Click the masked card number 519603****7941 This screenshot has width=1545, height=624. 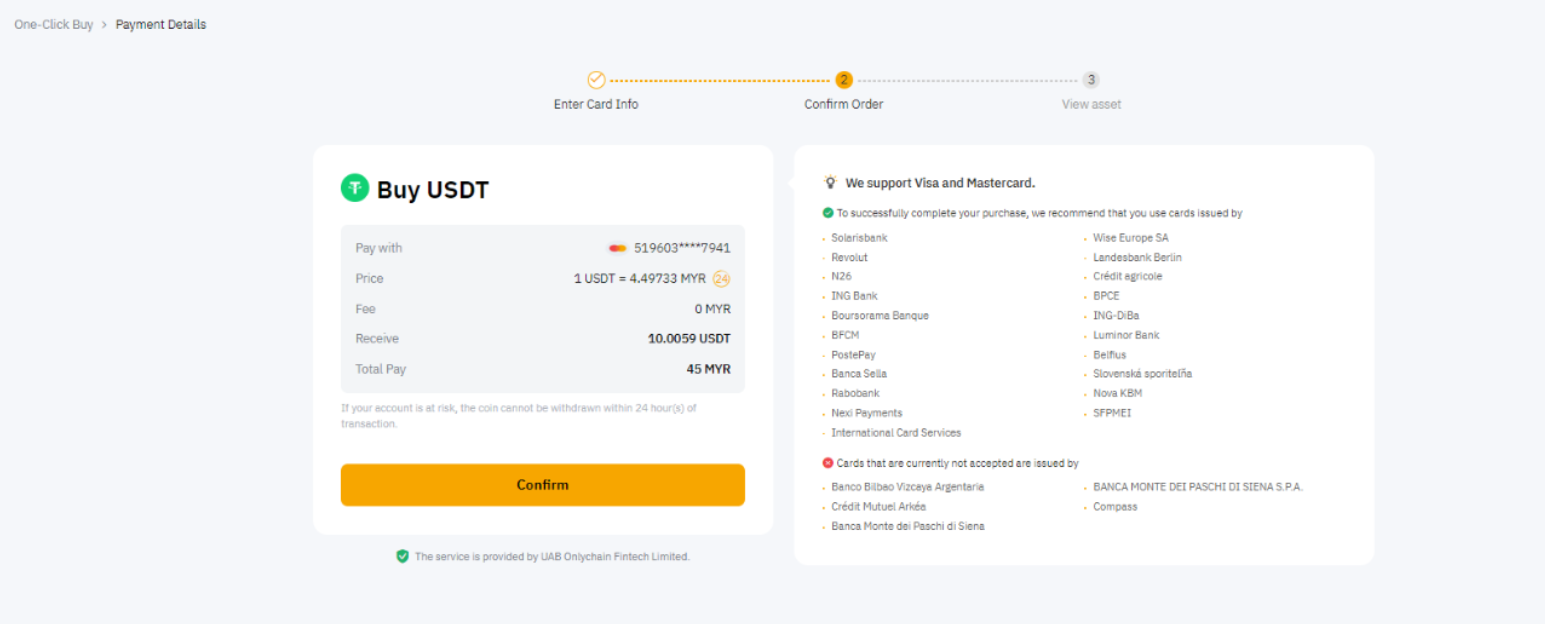680,247
